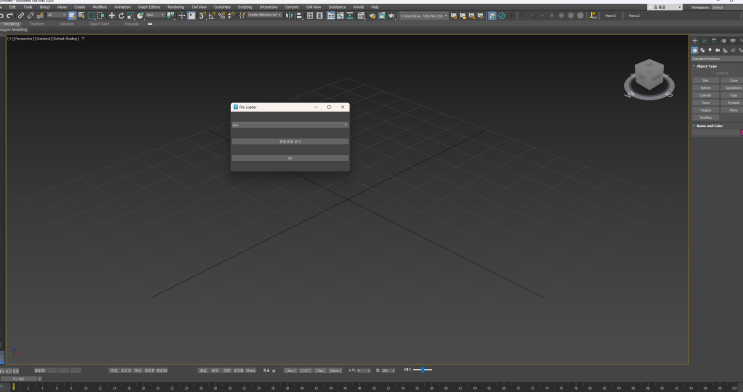743x392 pixels.
Task: Click the Unlink Selection icon
Action: point(30,16)
